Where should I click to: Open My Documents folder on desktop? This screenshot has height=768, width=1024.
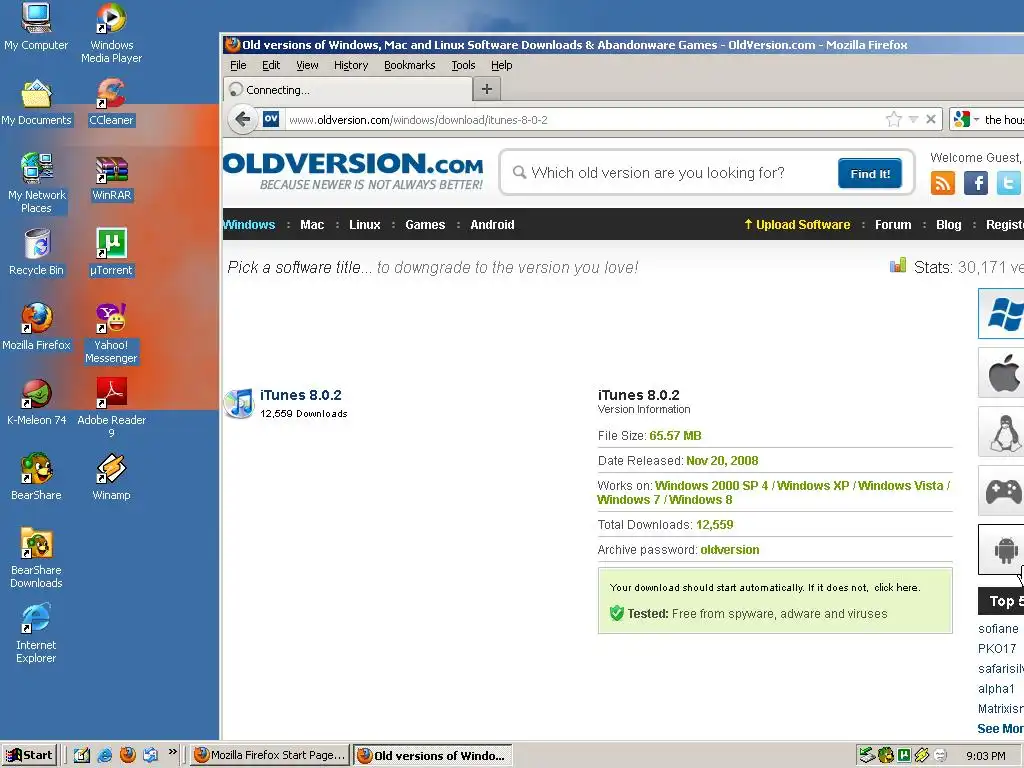point(36,103)
